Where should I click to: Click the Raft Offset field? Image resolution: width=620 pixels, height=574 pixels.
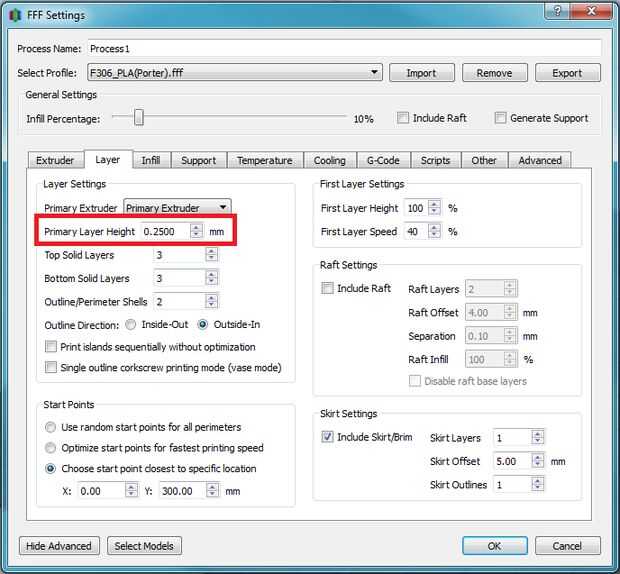[x=485, y=313]
